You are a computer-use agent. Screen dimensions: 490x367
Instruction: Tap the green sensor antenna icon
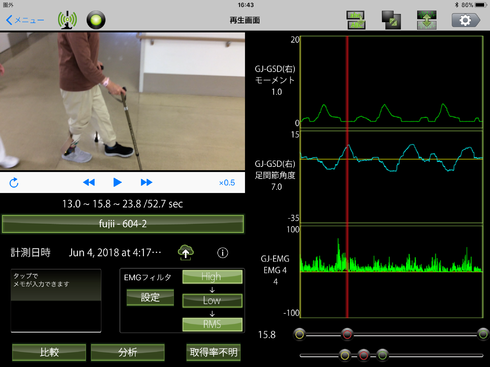(67, 20)
